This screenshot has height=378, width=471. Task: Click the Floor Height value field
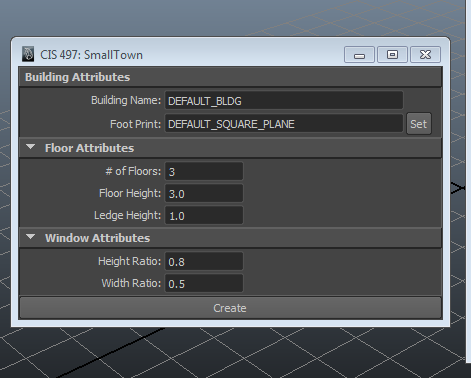[204, 193]
